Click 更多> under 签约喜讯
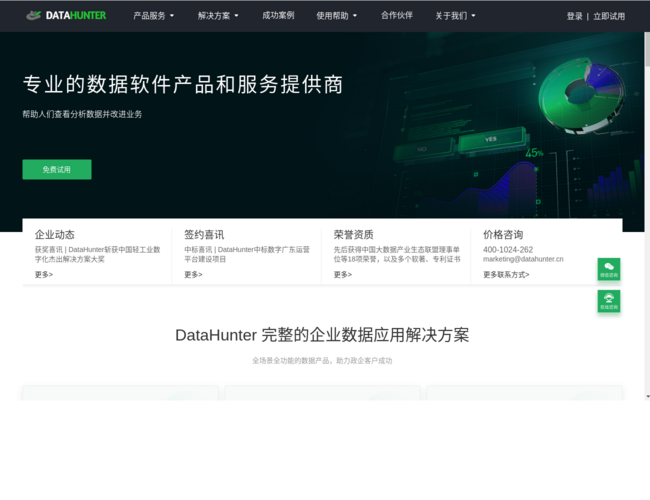 (193, 274)
